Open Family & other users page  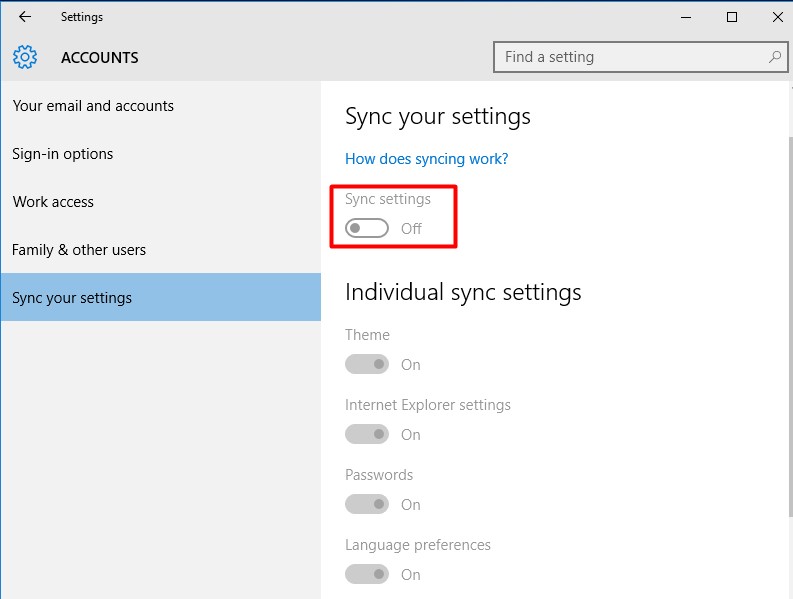[x=79, y=250]
